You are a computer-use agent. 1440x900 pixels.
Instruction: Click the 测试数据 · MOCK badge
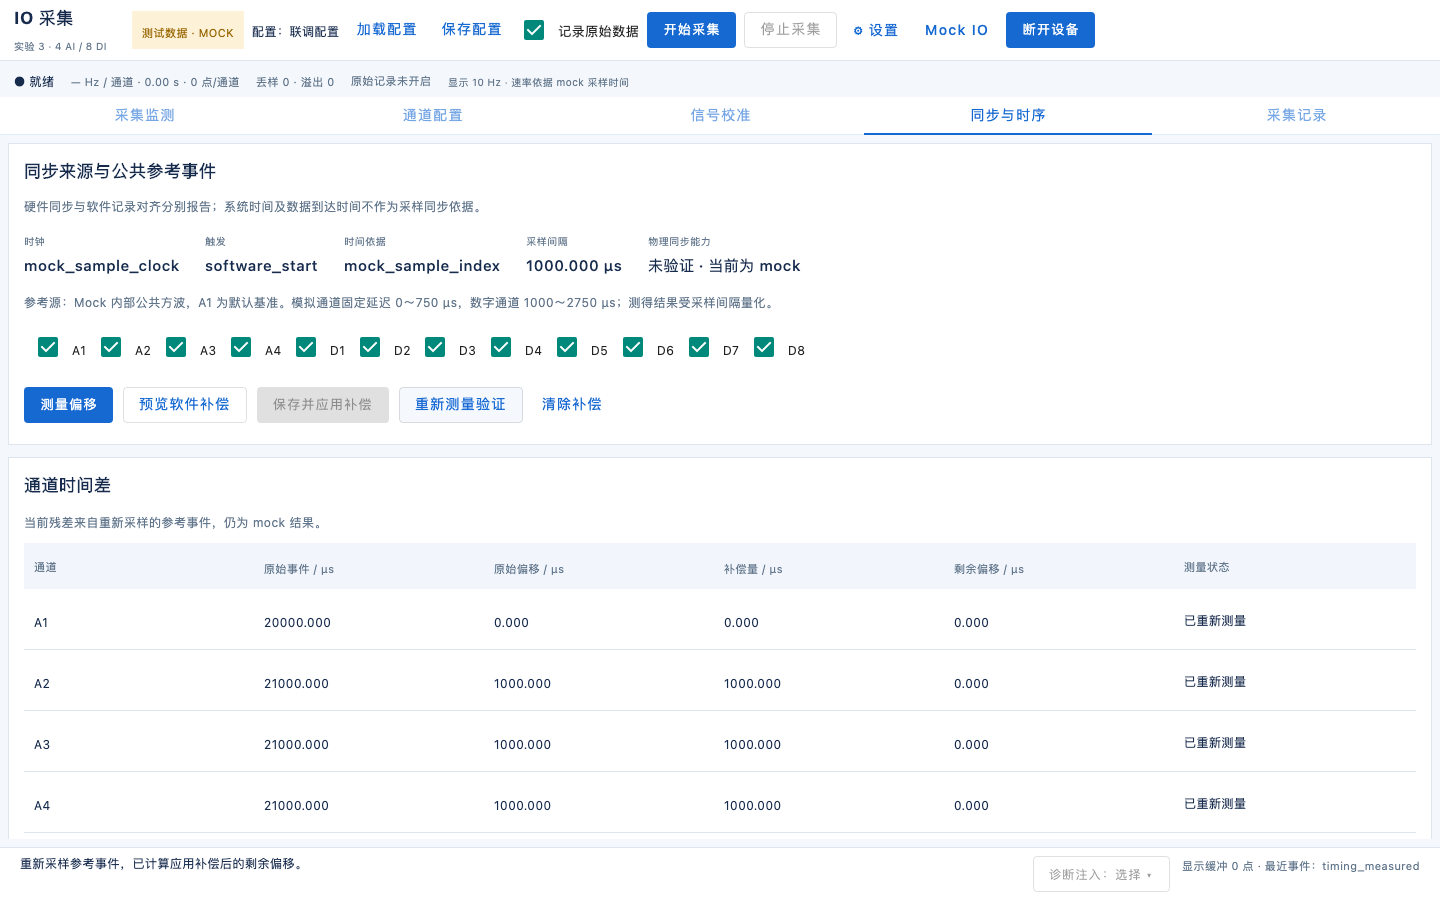point(187,31)
